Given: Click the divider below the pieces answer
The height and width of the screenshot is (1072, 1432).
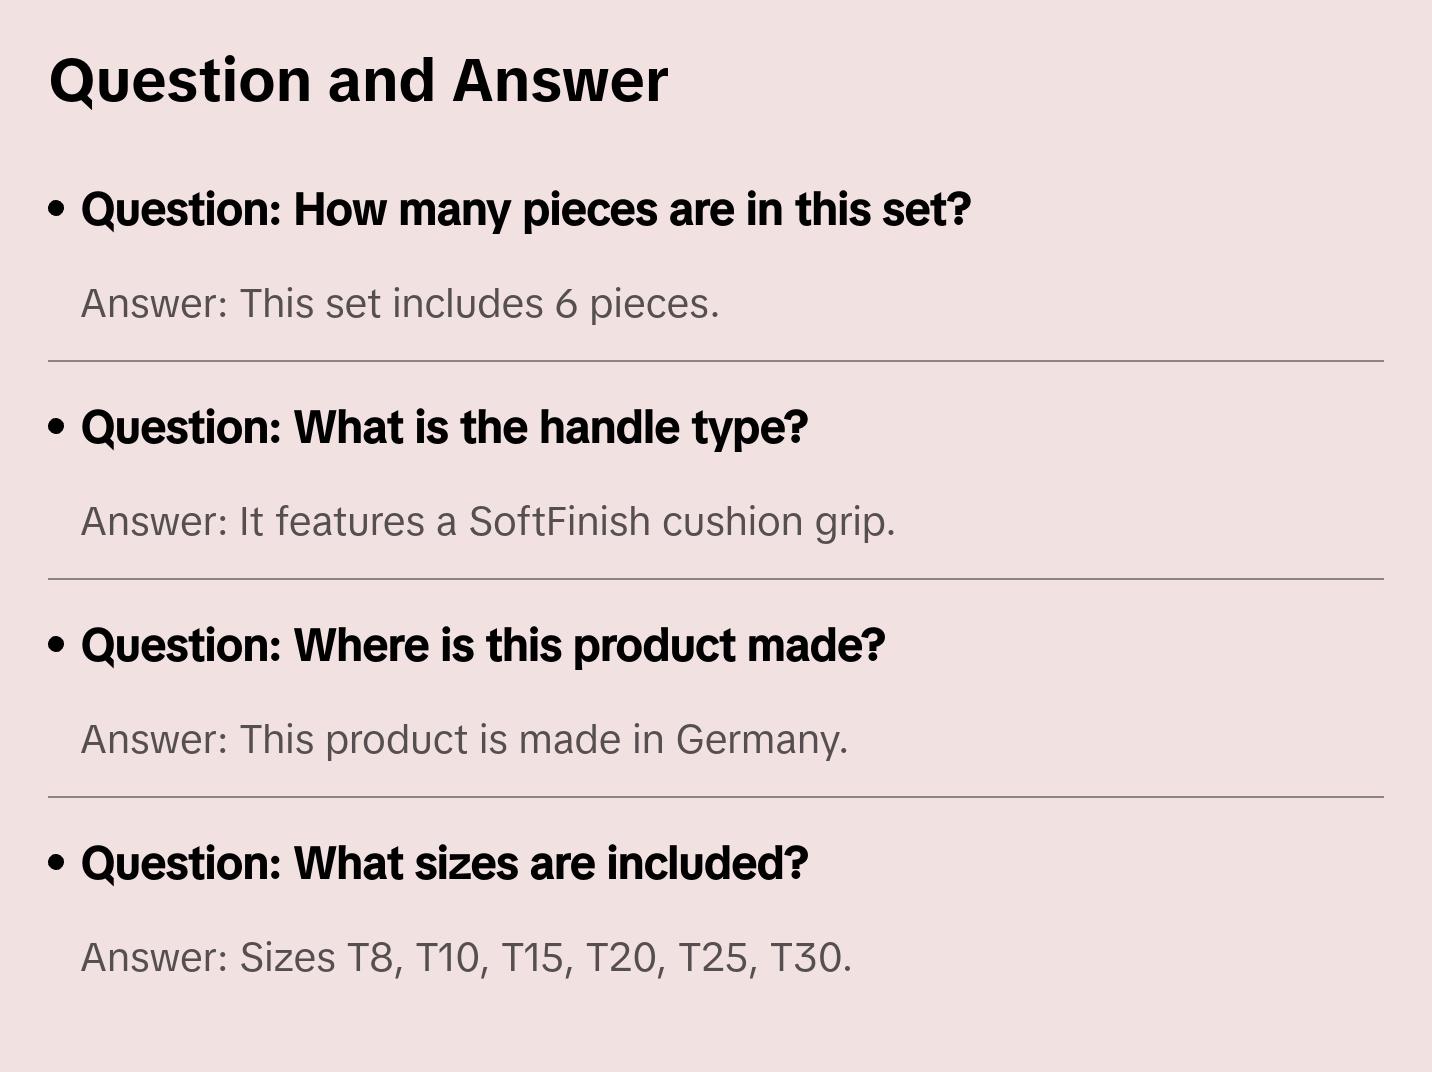Looking at the screenshot, I should point(716,361).
